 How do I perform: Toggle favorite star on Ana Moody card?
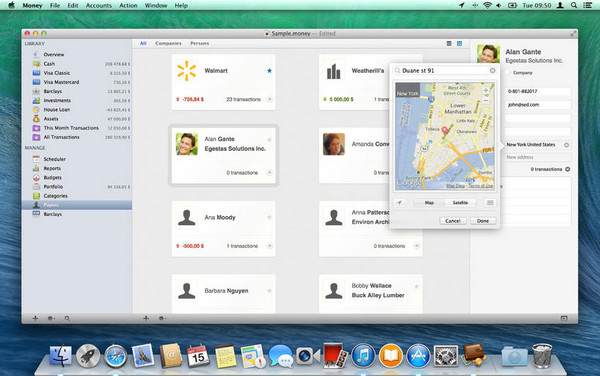(x=269, y=217)
